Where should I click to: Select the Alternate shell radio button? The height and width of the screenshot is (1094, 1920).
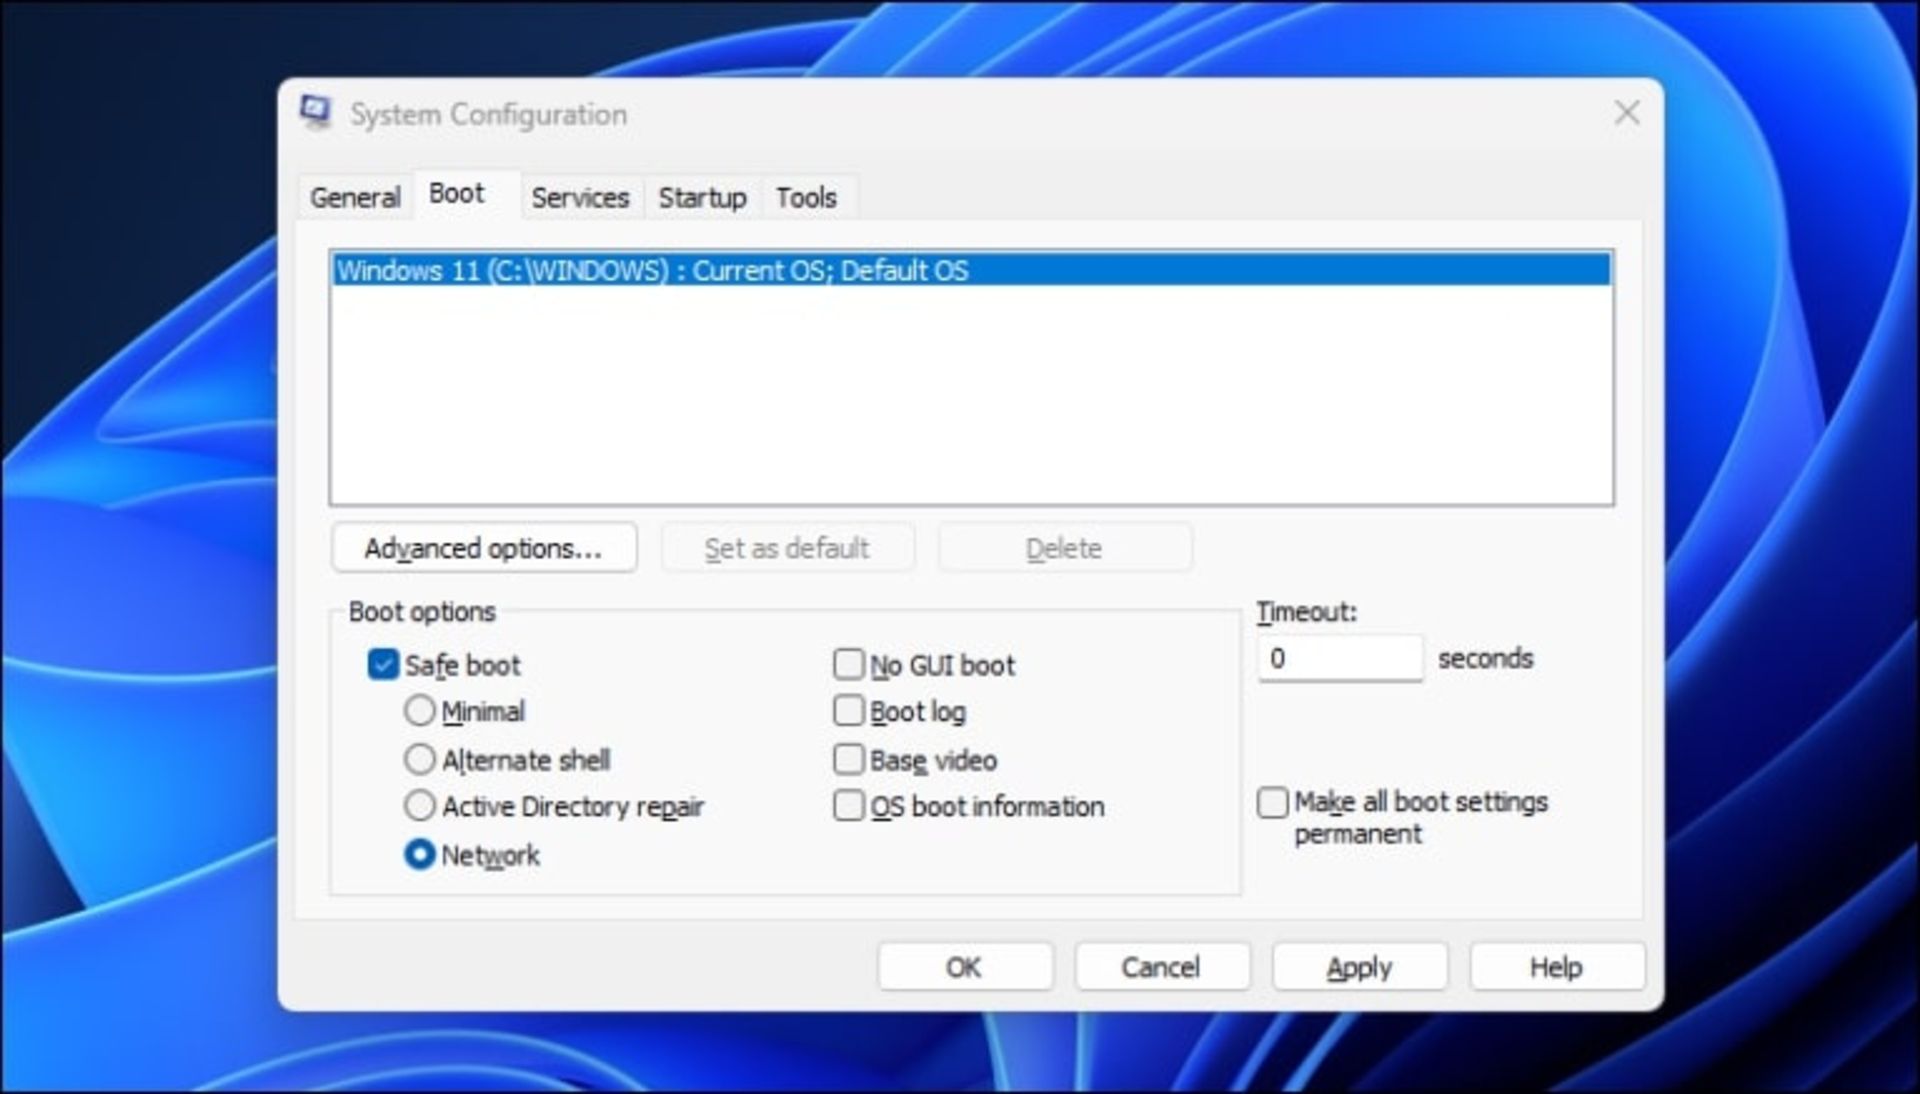click(421, 758)
